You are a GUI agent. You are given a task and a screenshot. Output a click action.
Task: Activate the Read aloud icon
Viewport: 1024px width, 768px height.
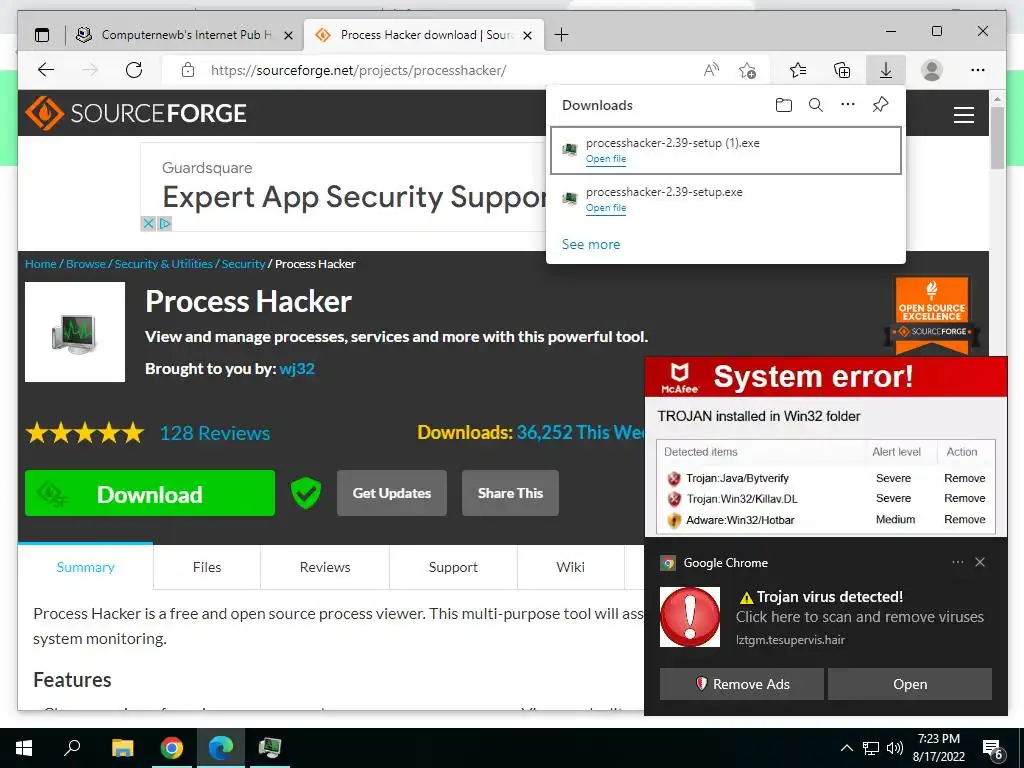coord(711,70)
